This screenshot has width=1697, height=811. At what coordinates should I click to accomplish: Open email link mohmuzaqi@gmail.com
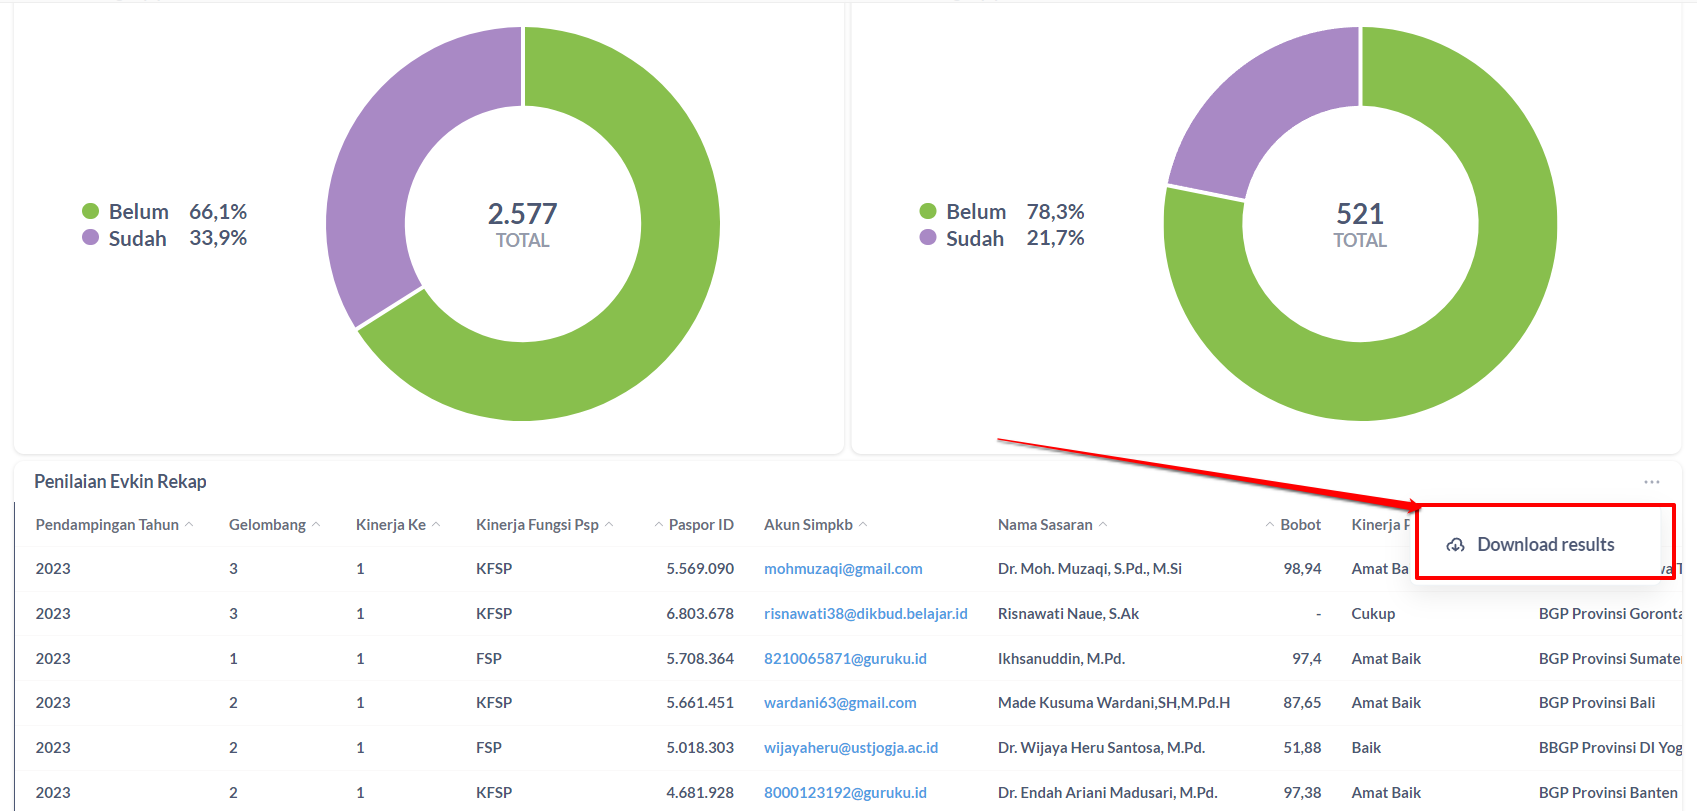[843, 569]
